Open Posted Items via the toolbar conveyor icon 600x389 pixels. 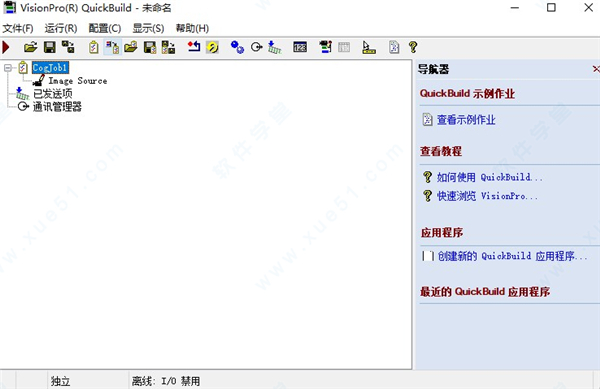tap(274, 47)
